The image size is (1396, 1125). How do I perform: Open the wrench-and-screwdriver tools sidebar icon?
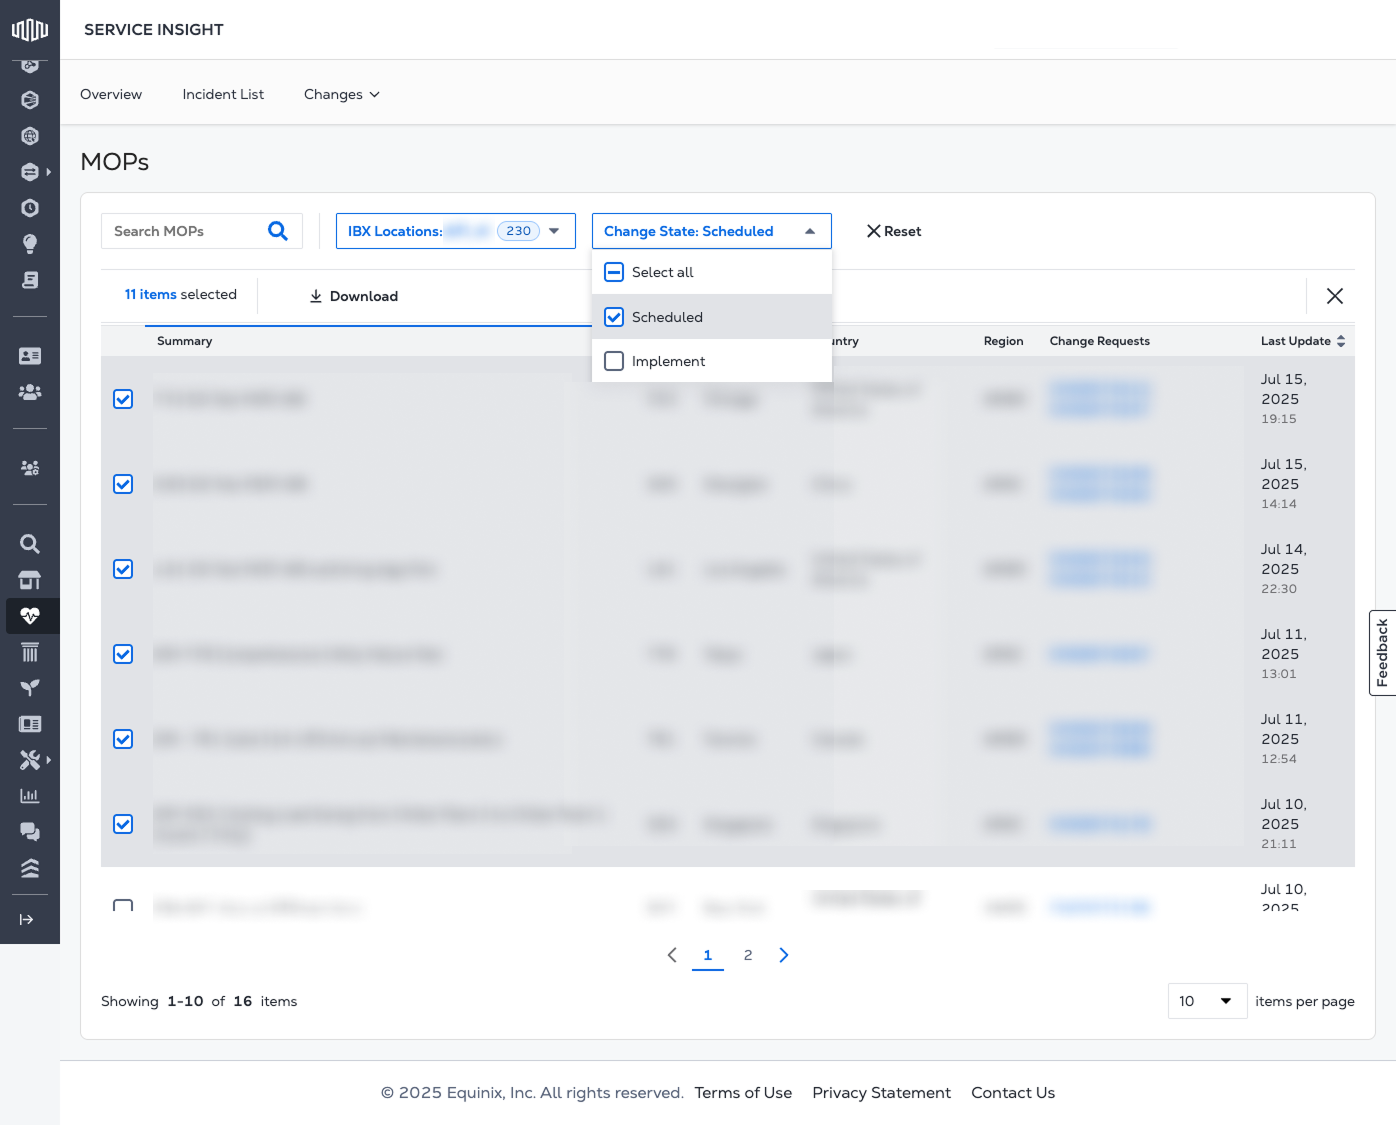tap(30, 760)
